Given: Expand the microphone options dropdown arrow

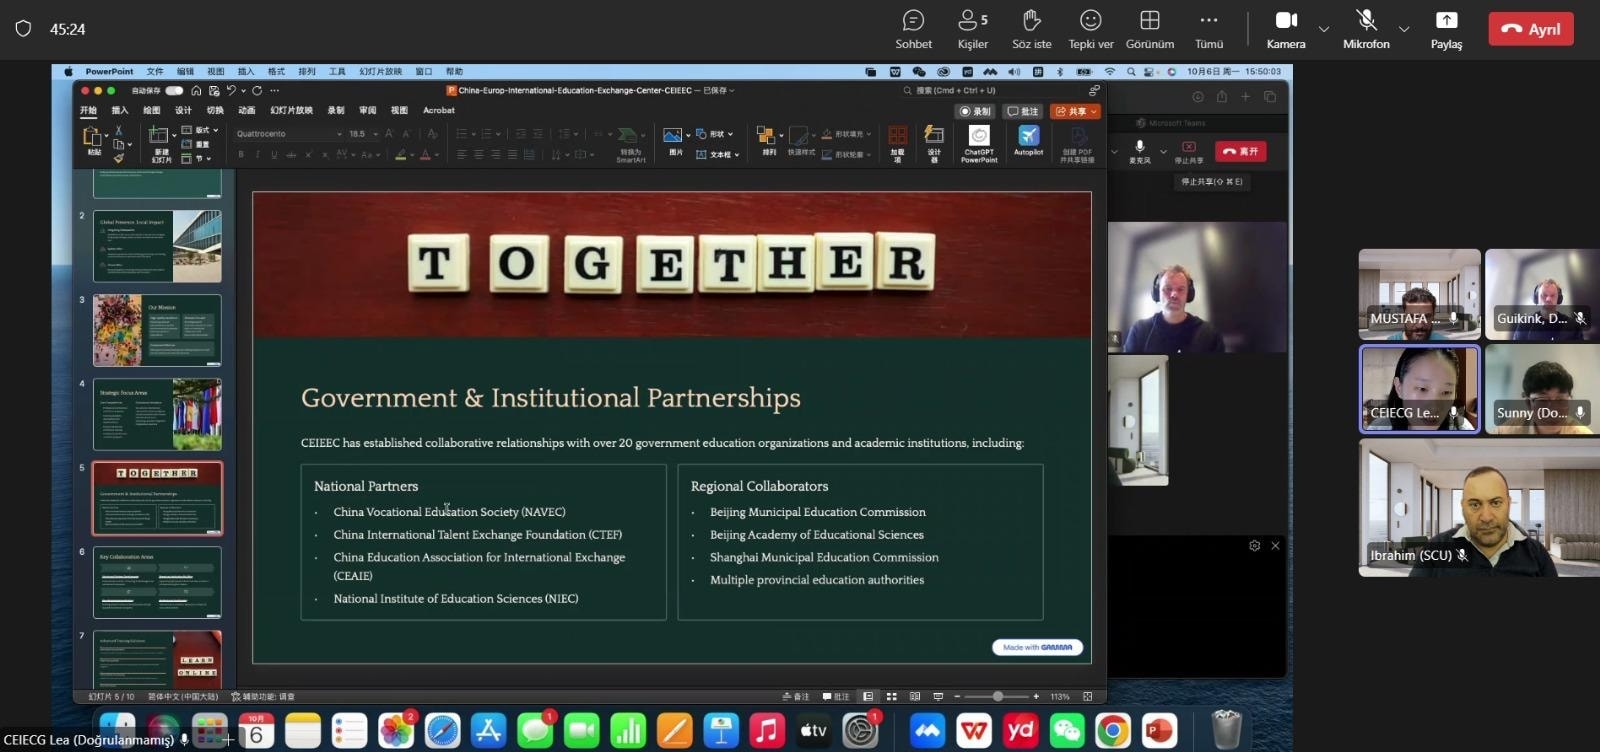Looking at the screenshot, I should 1404,29.
